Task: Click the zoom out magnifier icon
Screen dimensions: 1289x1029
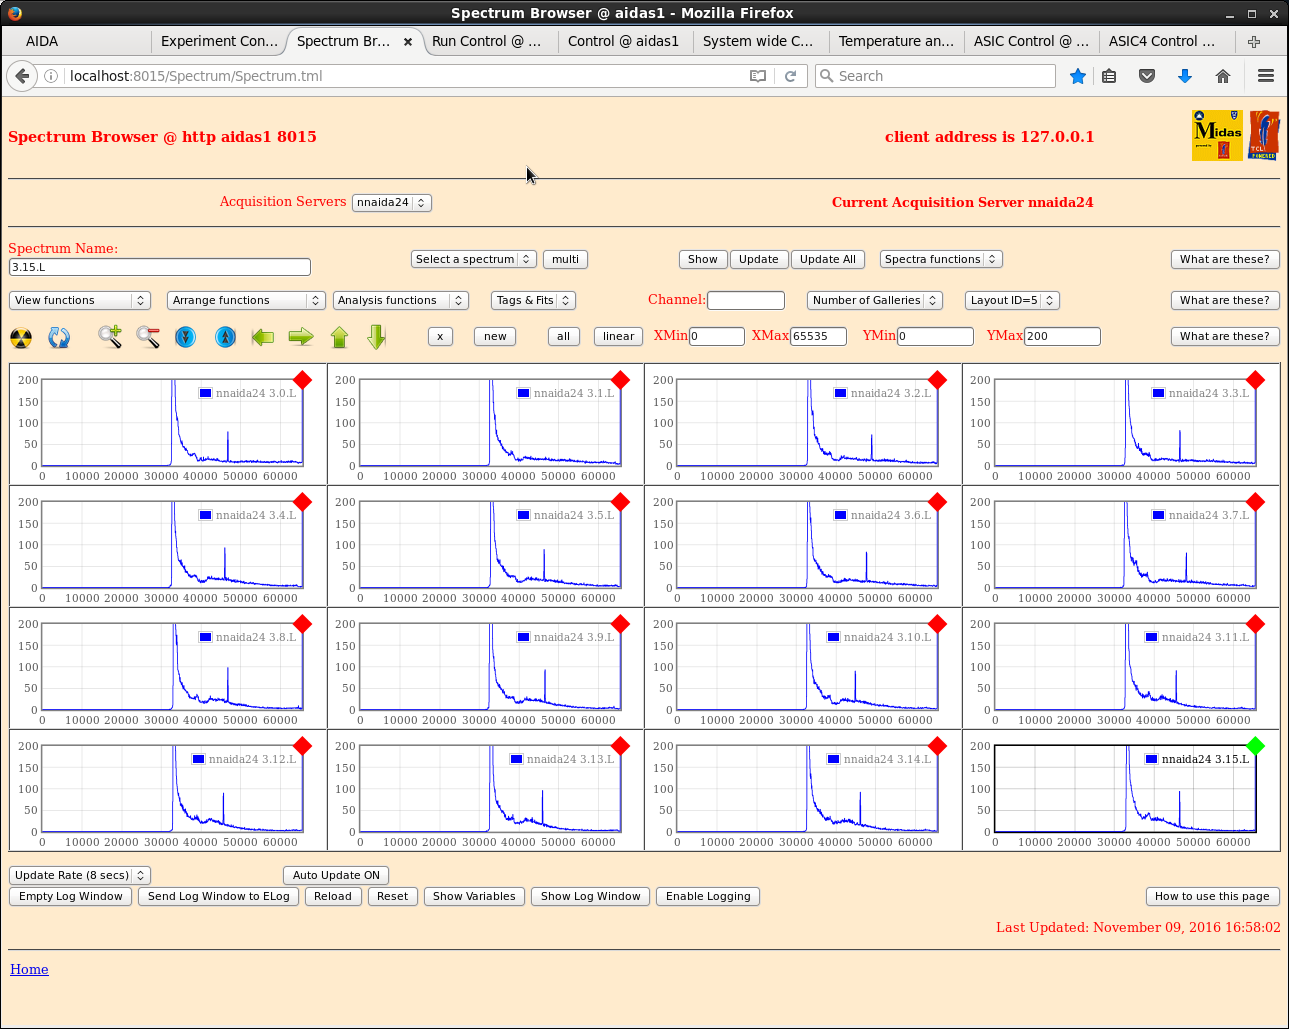Action: click(148, 337)
